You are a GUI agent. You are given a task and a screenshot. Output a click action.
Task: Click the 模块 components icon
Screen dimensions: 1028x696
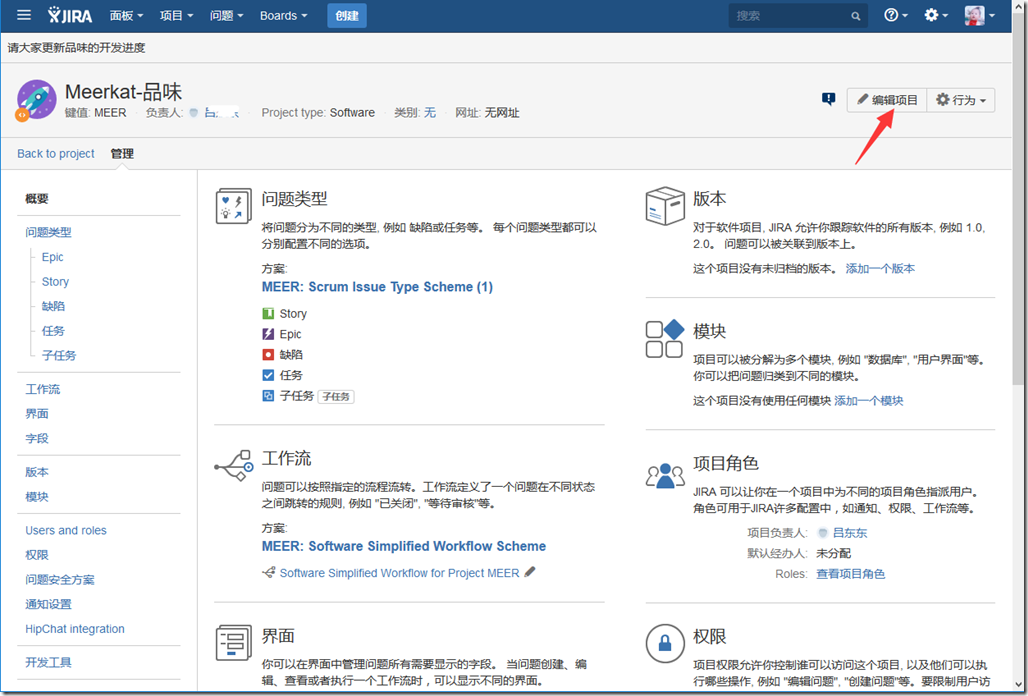665,338
